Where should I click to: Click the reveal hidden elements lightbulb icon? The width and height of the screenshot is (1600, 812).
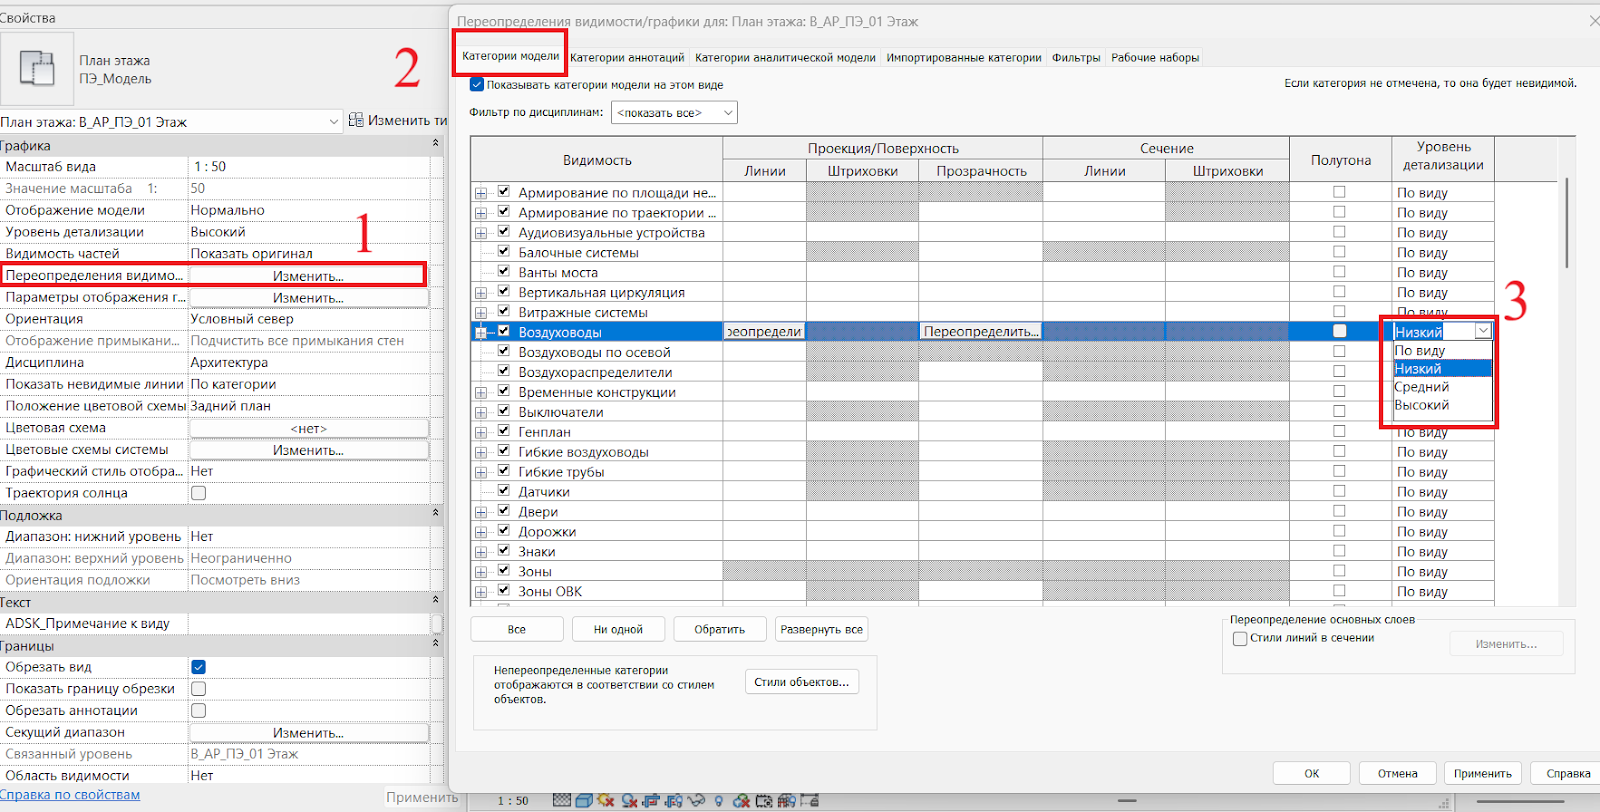tap(718, 801)
